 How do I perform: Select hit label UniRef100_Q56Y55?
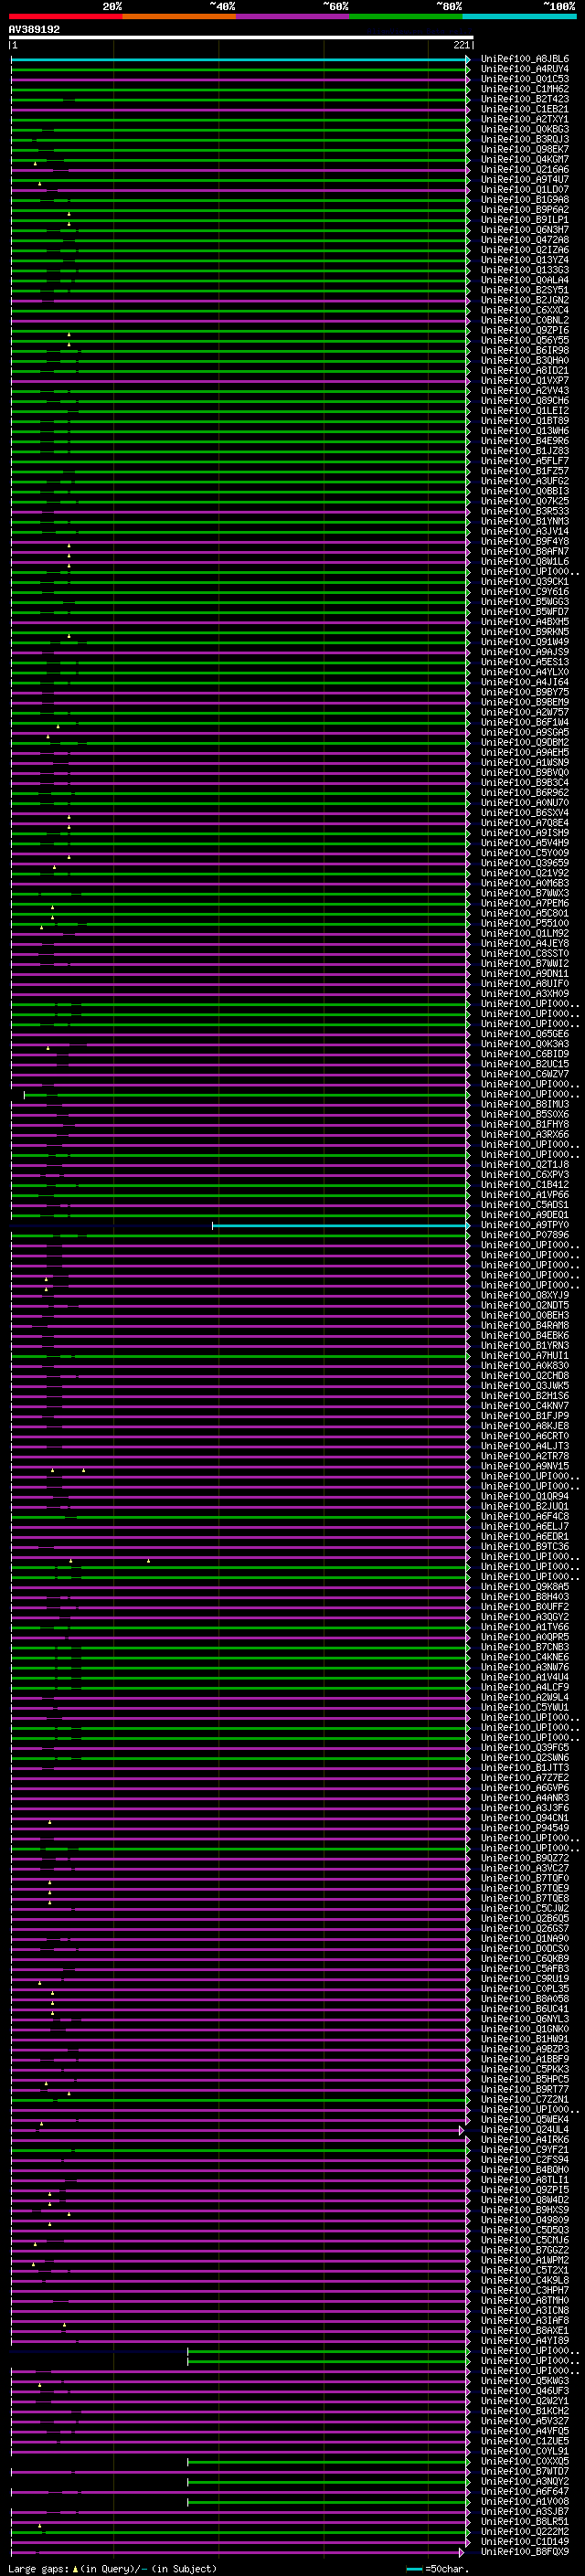click(x=524, y=340)
